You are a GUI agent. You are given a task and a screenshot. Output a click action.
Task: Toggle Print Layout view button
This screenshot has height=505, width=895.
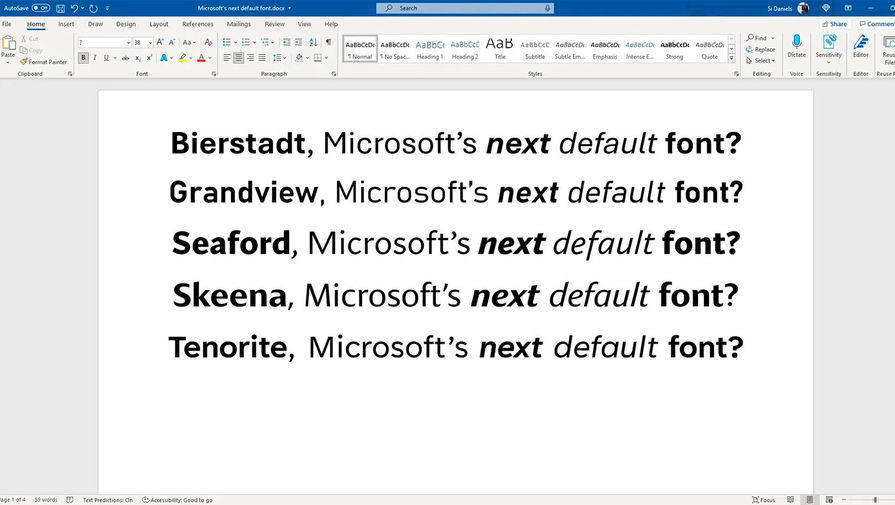tap(809, 500)
